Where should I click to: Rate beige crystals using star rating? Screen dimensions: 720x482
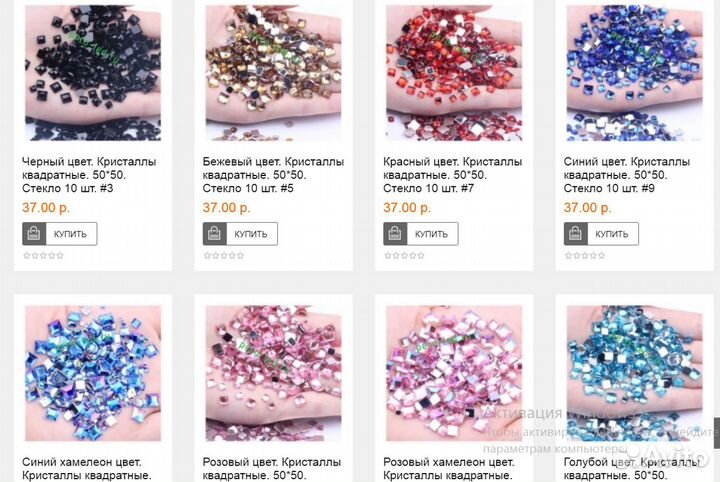click(x=224, y=255)
